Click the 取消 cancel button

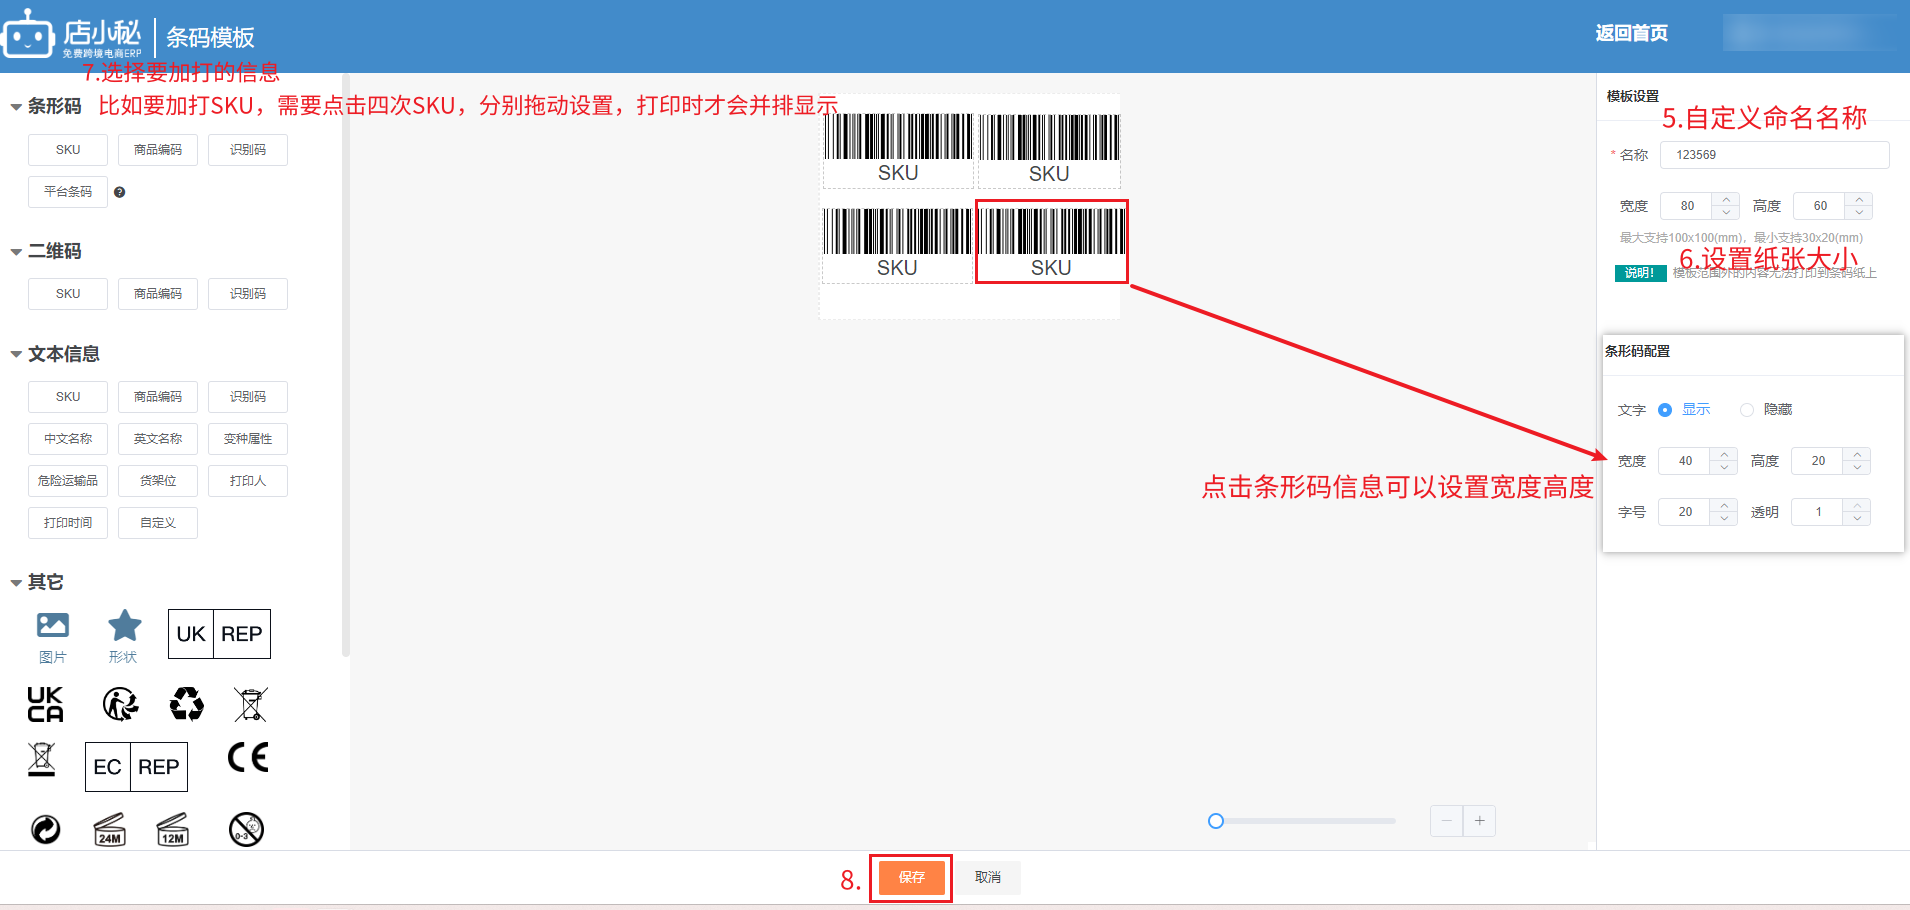[x=988, y=877]
